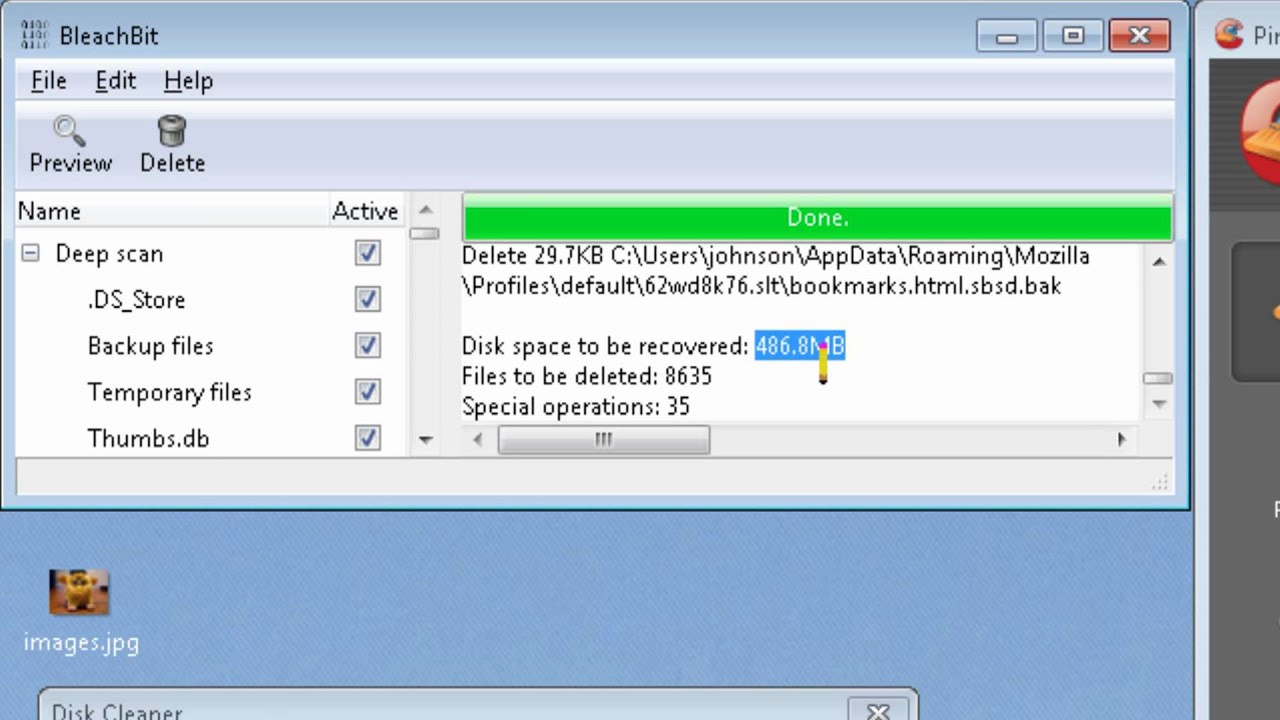The width and height of the screenshot is (1280, 720).
Task: Open the Edit menu
Action: click(x=115, y=81)
